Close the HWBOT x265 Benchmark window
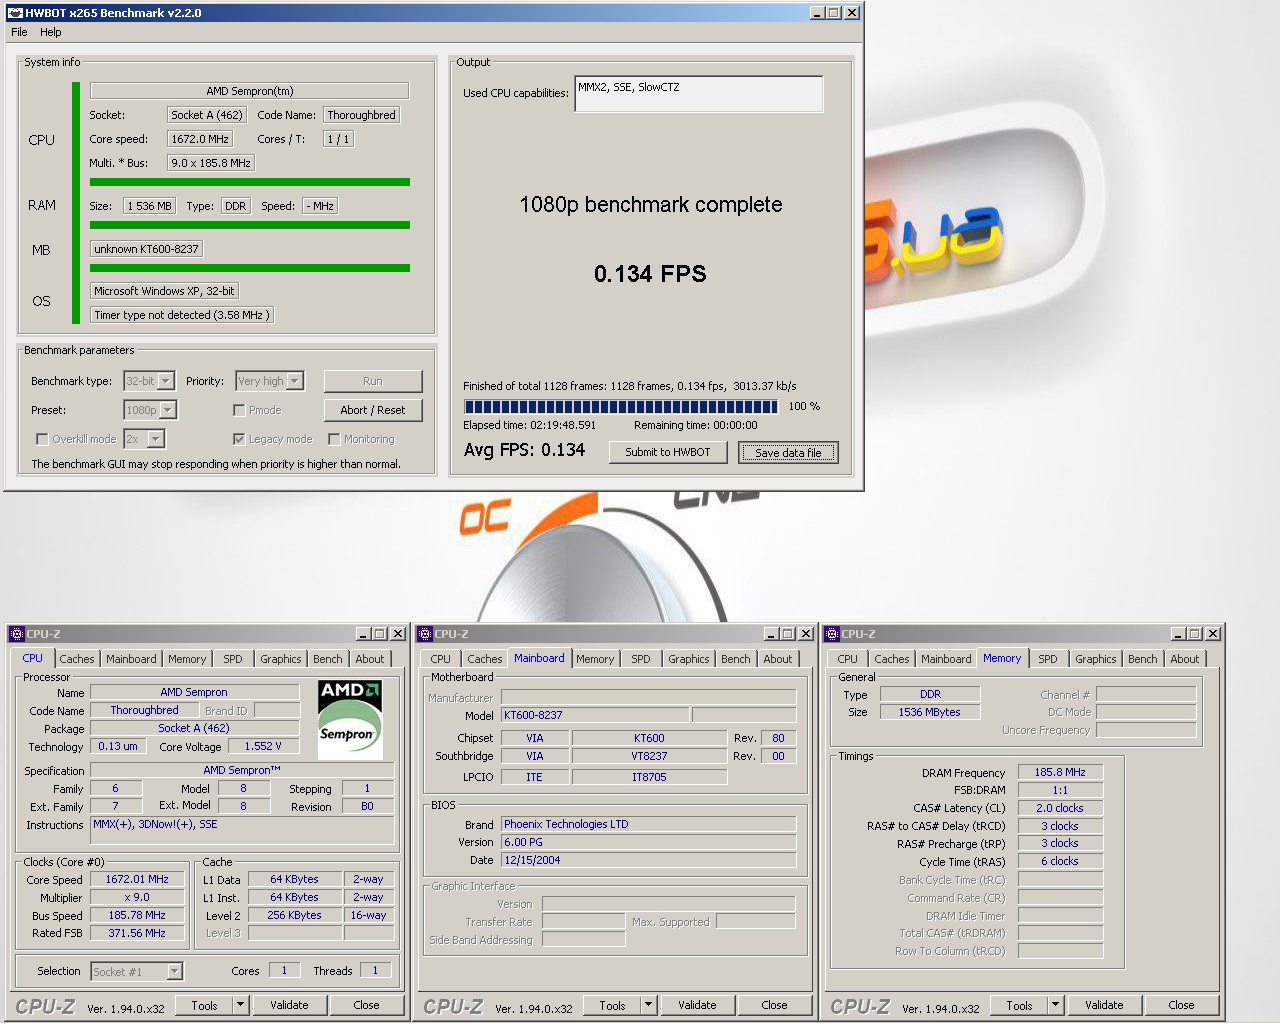The width and height of the screenshot is (1280, 1024). pyautogui.click(x=852, y=13)
